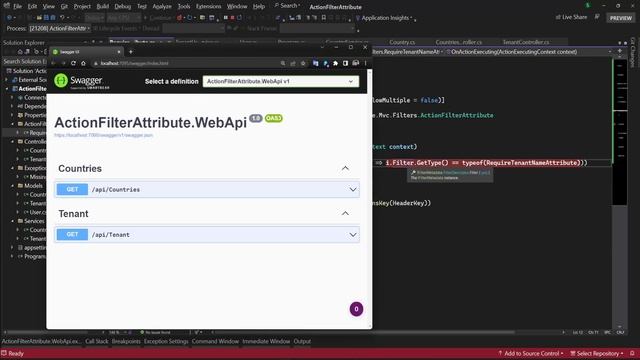This screenshot has height=360, width=640.
Task: Click the browser reload icon
Action: coord(73,63)
